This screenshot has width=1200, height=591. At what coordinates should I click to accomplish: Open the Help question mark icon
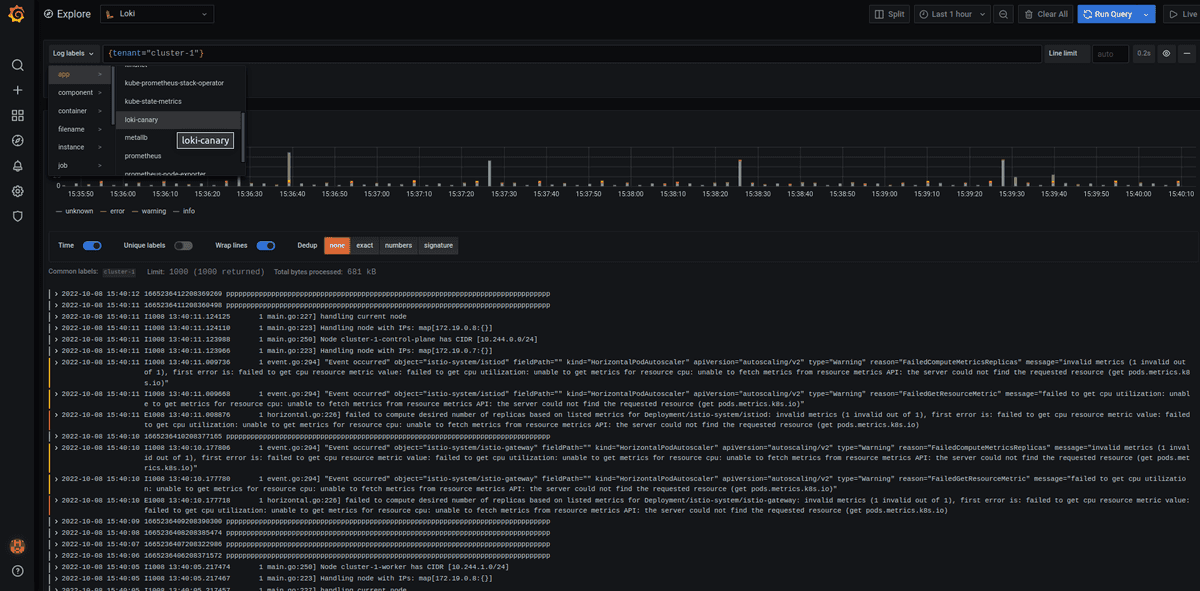[x=17, y=571]
